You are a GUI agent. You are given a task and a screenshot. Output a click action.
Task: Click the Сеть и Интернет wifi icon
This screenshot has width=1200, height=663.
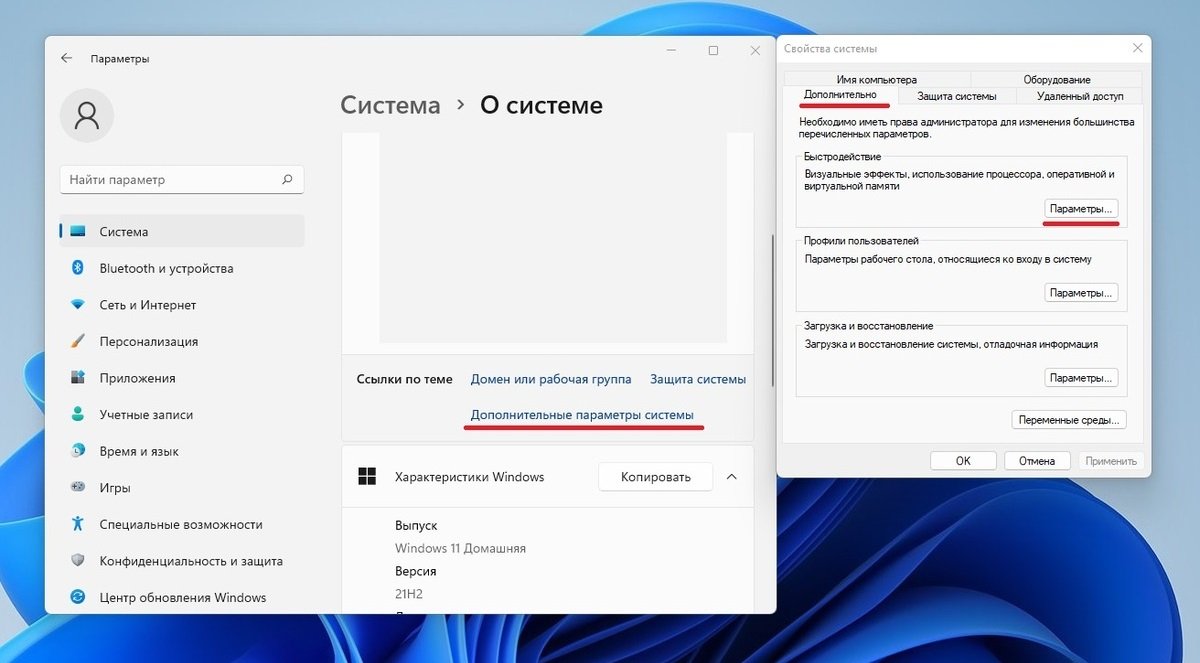[78, 305]
